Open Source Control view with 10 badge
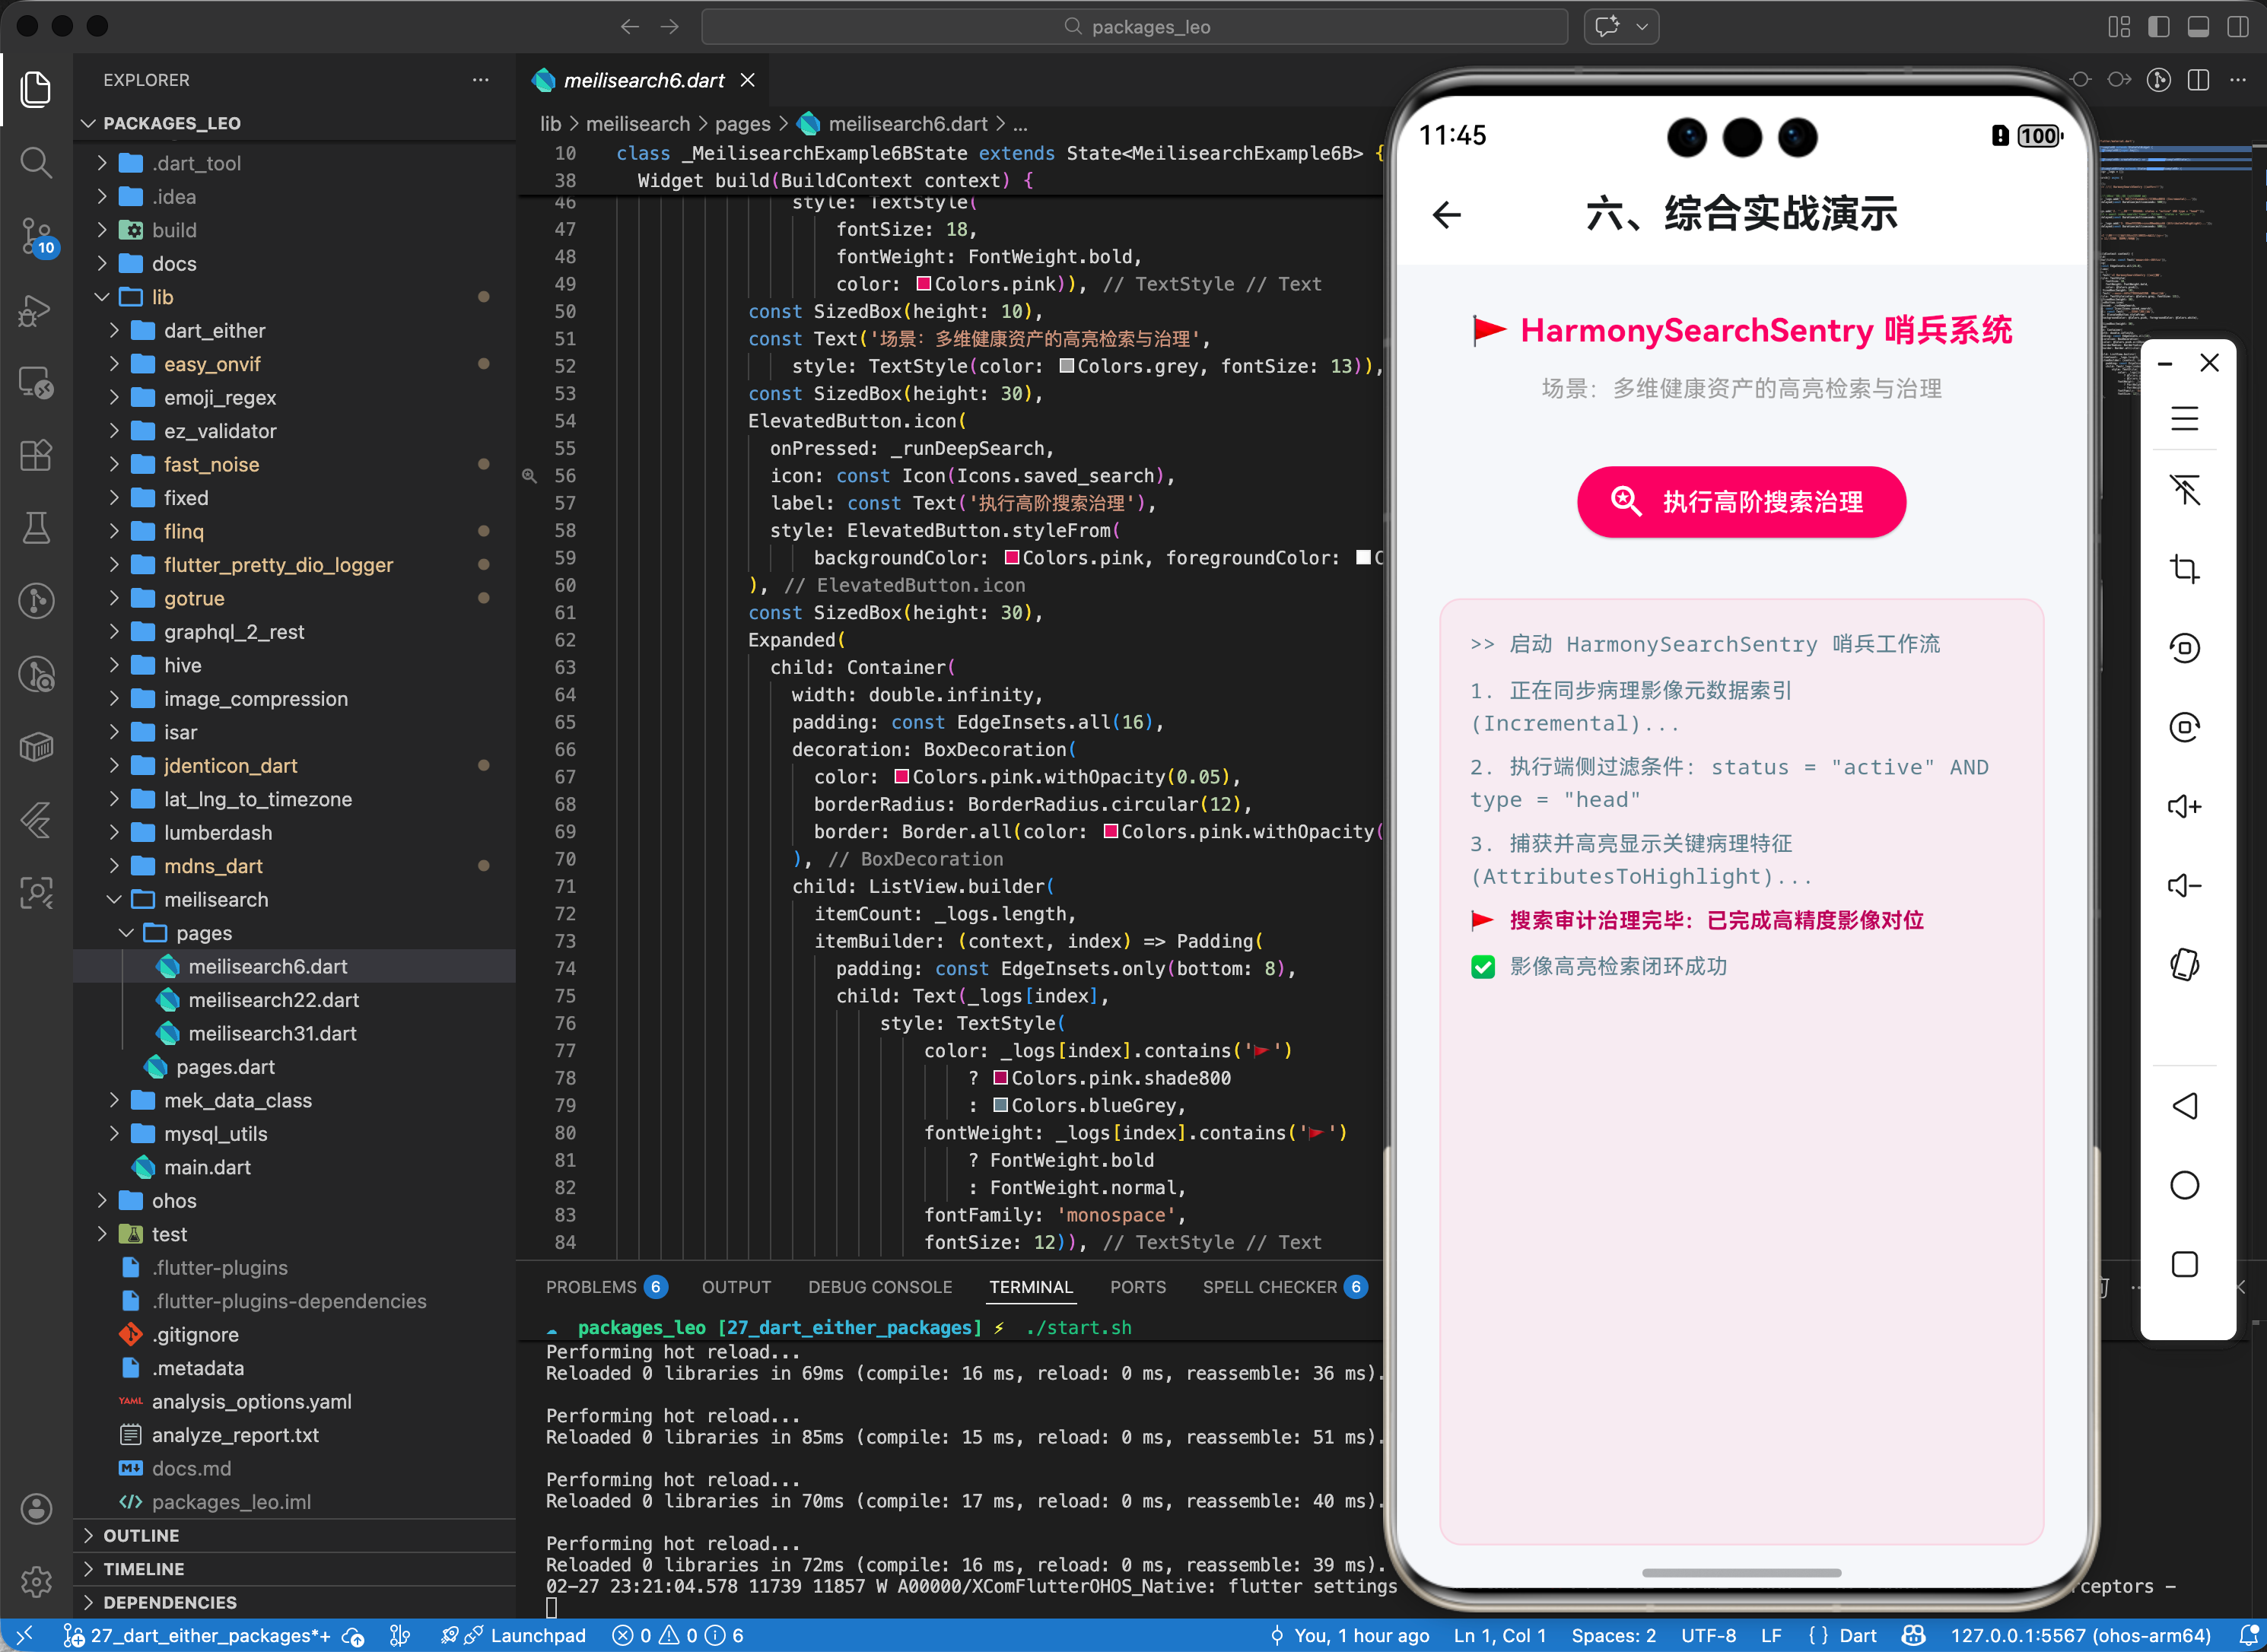The image size is (2267, 1652). point(36,235)
